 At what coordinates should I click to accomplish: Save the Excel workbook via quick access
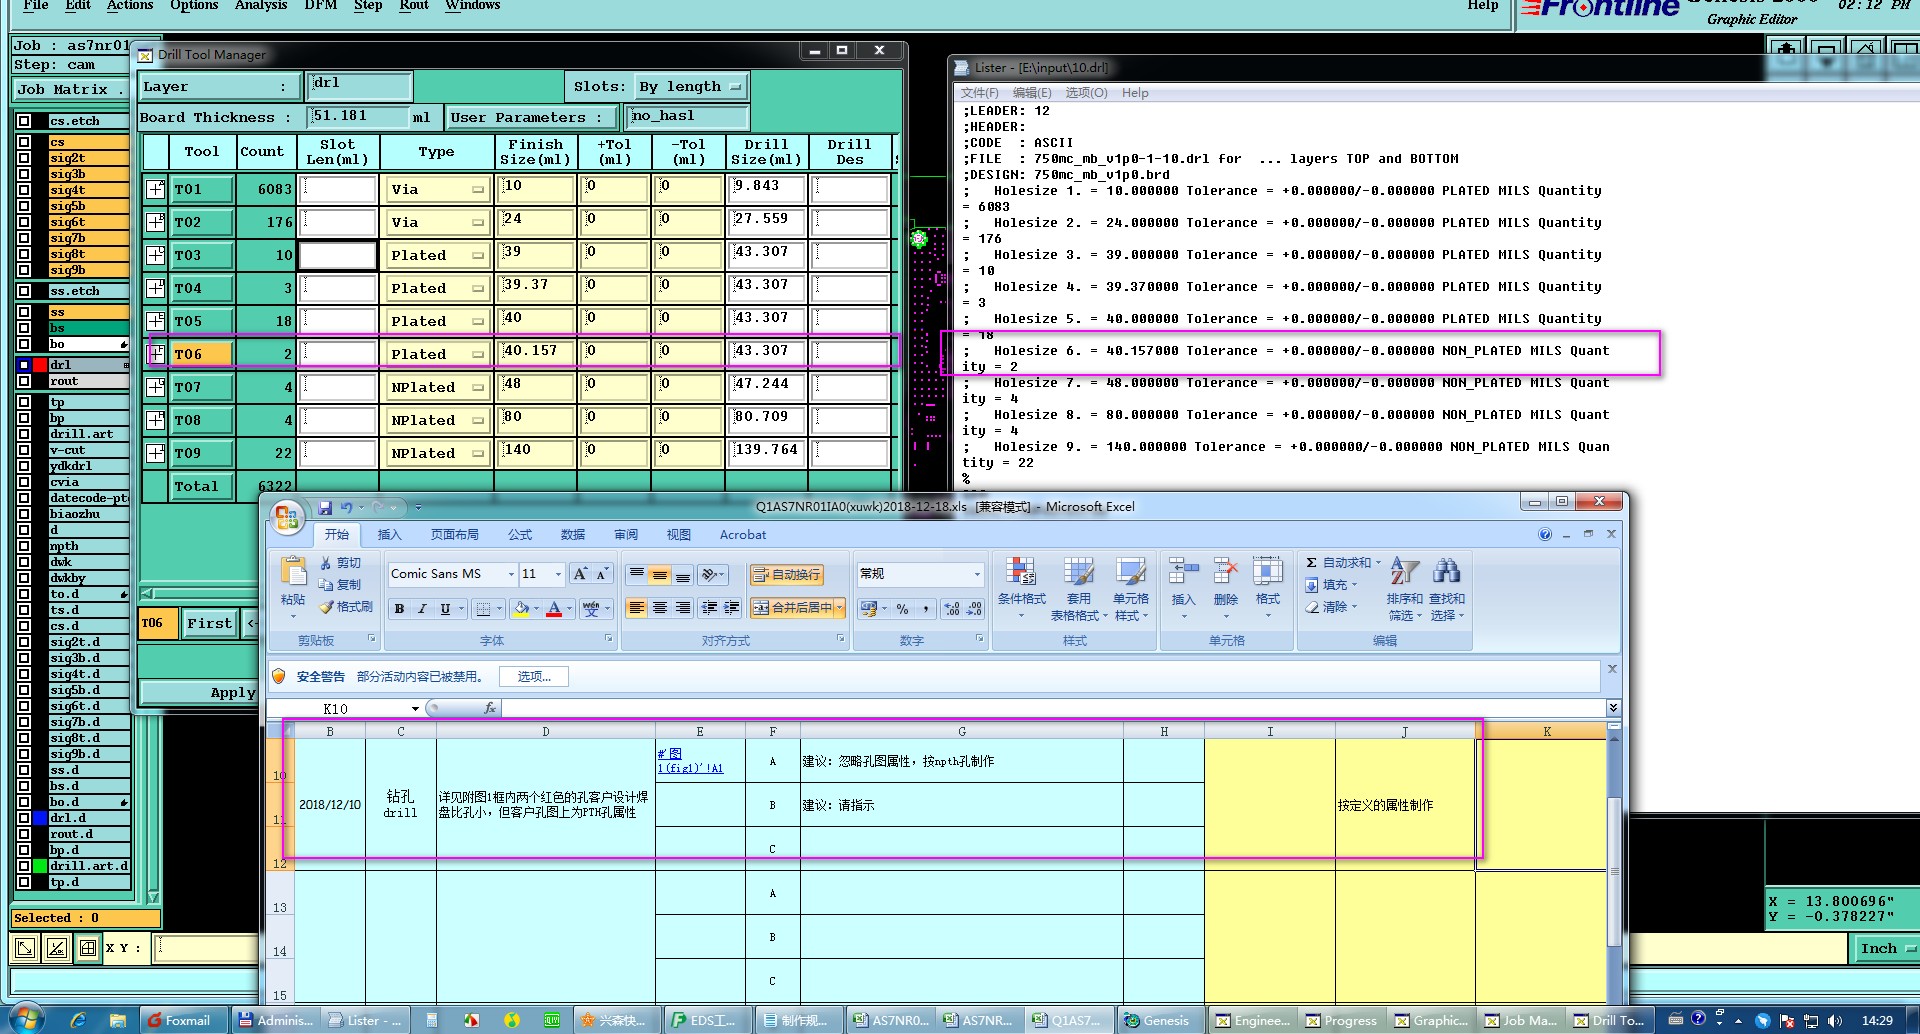point(325,508)
